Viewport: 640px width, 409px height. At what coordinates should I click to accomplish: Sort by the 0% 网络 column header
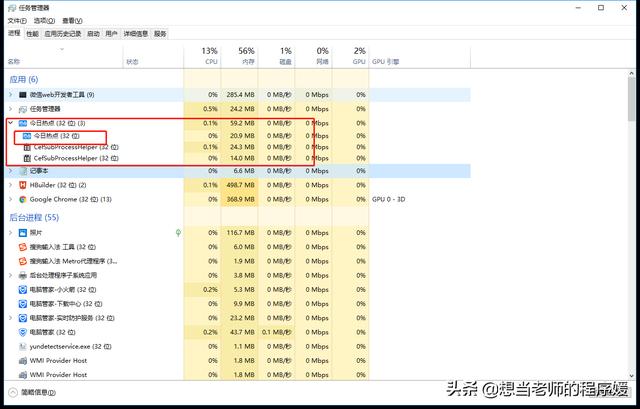[313, 57]
